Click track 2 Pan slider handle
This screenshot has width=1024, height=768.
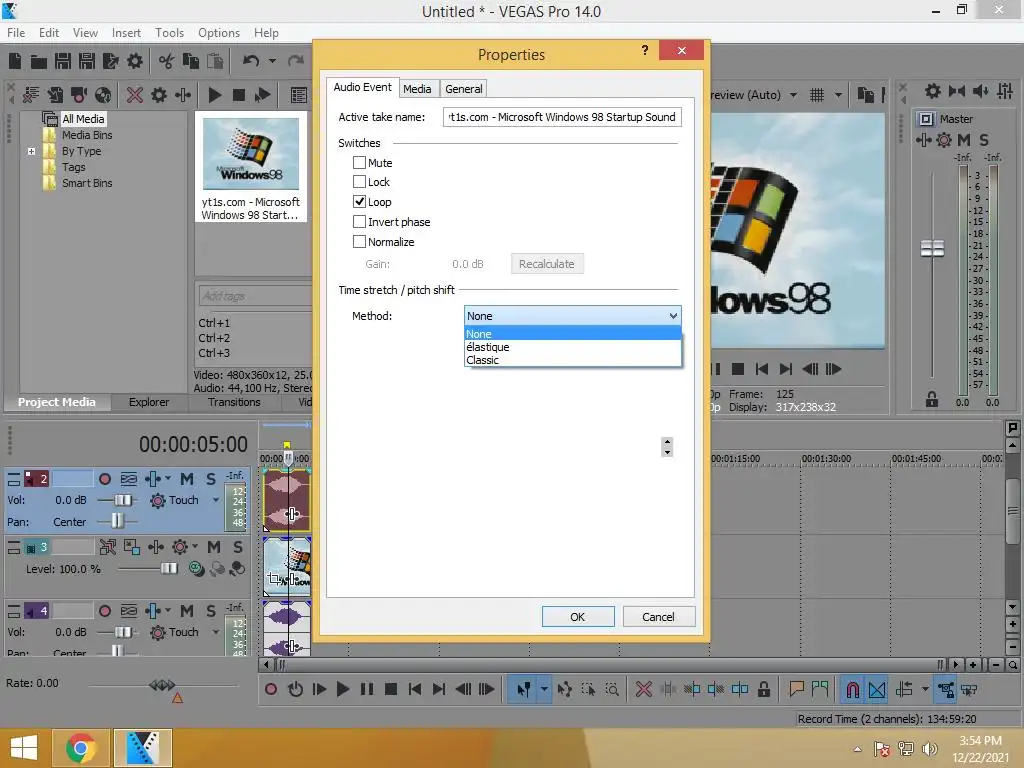117,521
